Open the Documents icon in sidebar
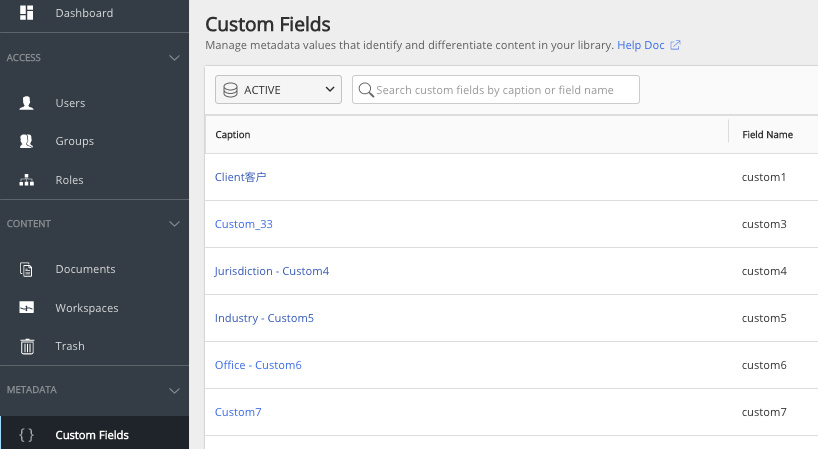Viewport: 818px width, 449px height. [x=27, y=269]
